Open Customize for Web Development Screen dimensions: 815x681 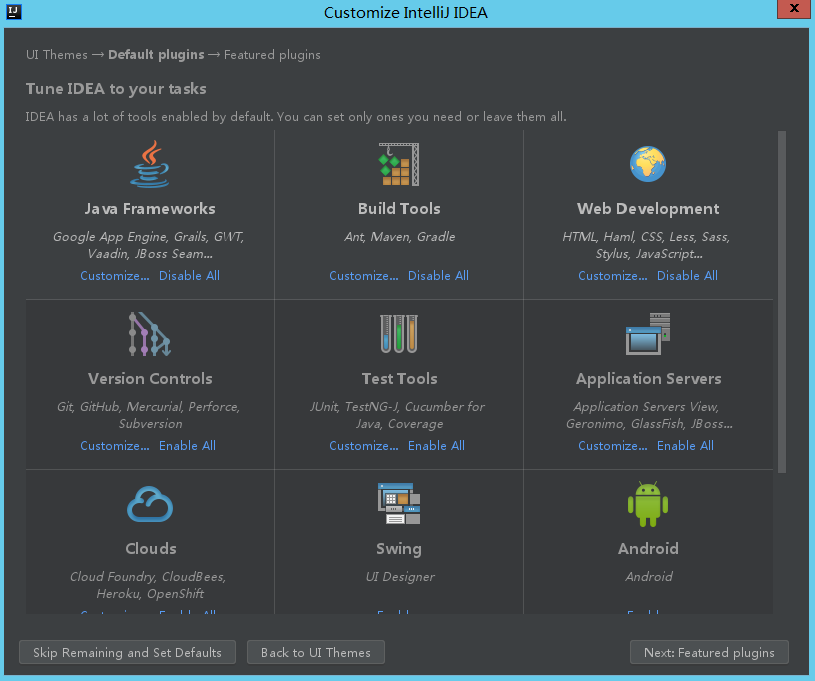(613, 276)
